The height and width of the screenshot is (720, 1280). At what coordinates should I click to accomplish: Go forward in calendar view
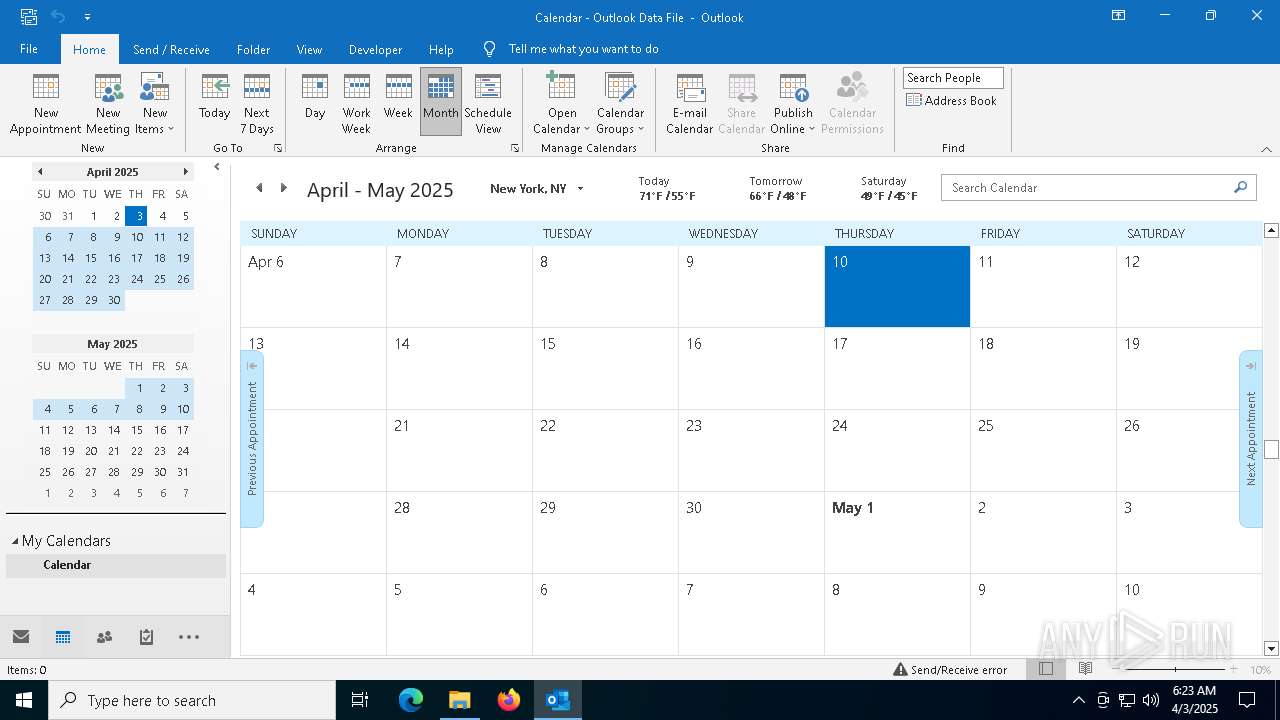(x=284, y=188)
